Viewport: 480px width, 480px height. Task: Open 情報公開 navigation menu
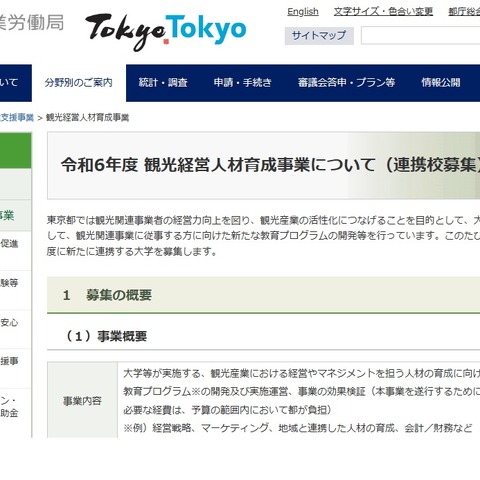point(441,83)
